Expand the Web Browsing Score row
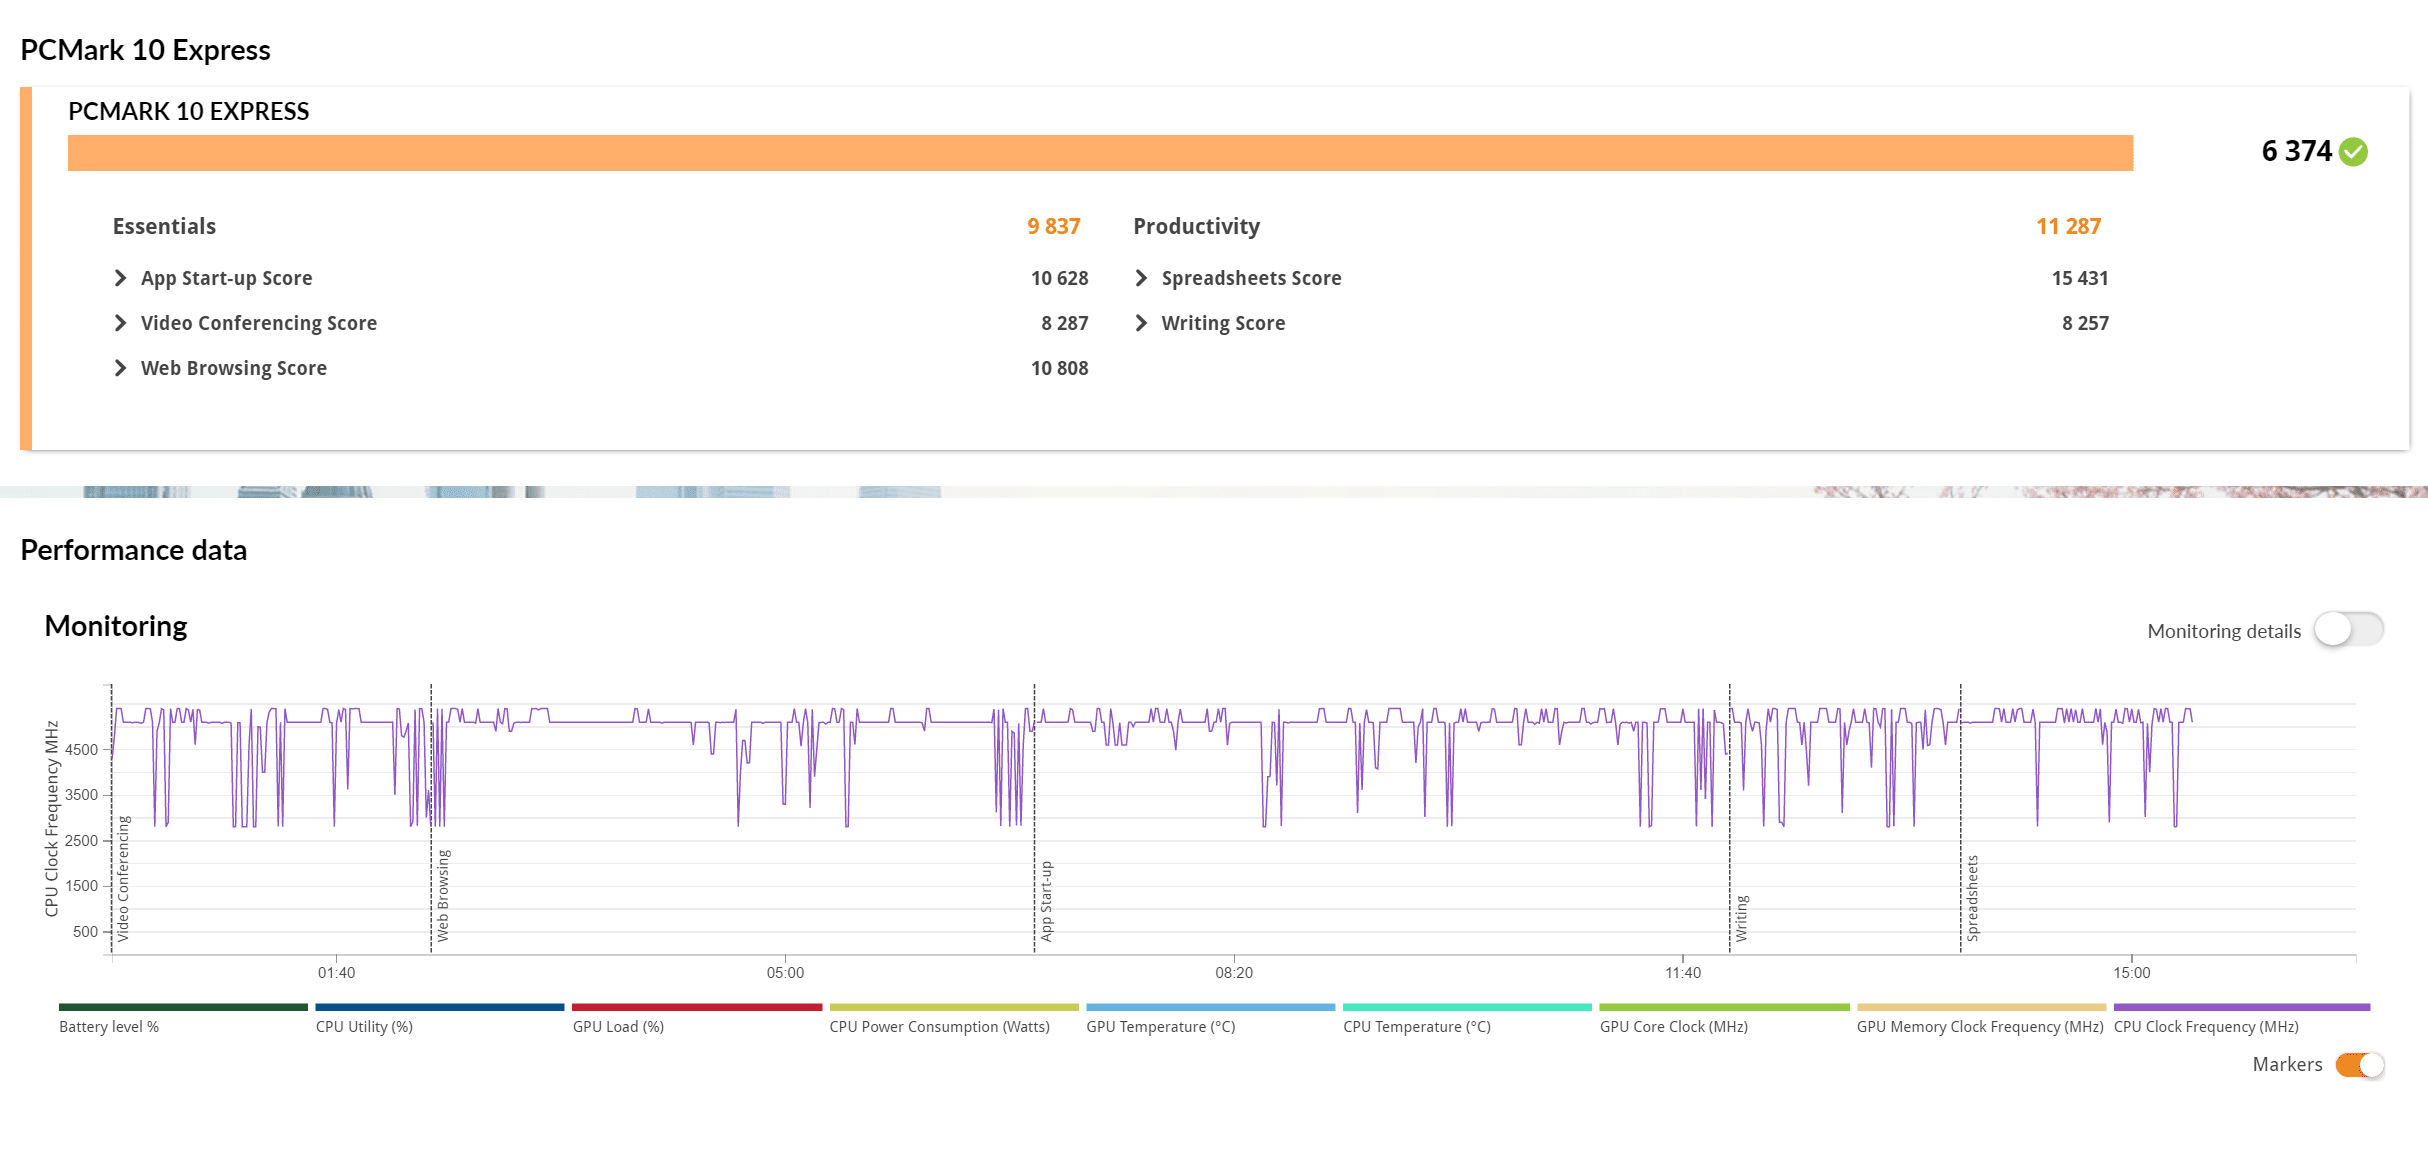 coord(120,368)
